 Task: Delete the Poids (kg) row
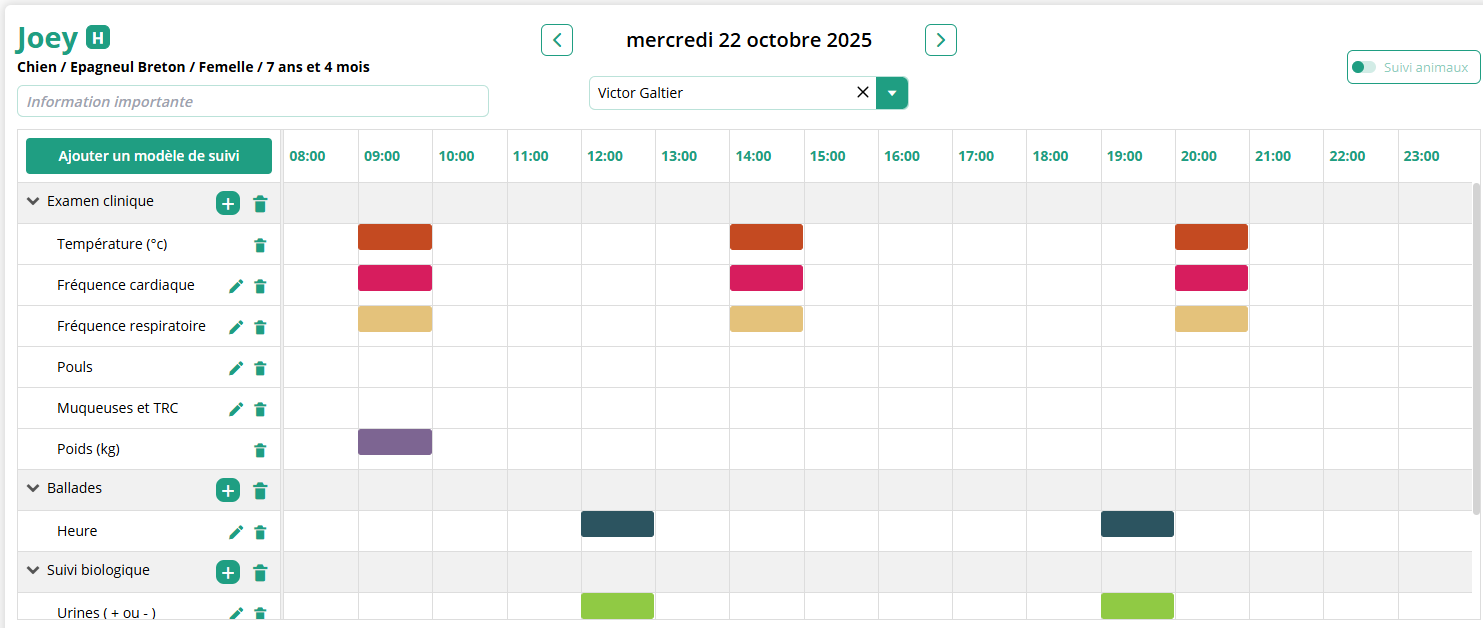[260, 450]
